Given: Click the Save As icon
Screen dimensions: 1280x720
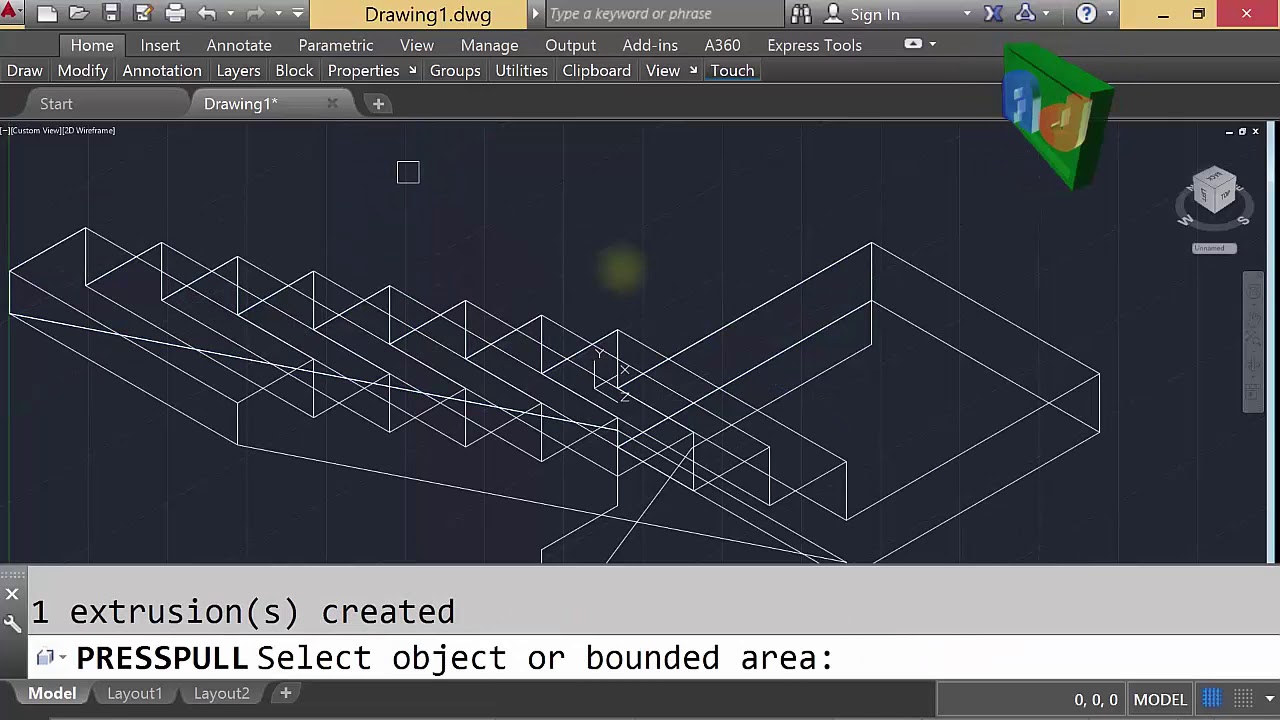Looking at the screenshot, I should click(x=143, y=14).
